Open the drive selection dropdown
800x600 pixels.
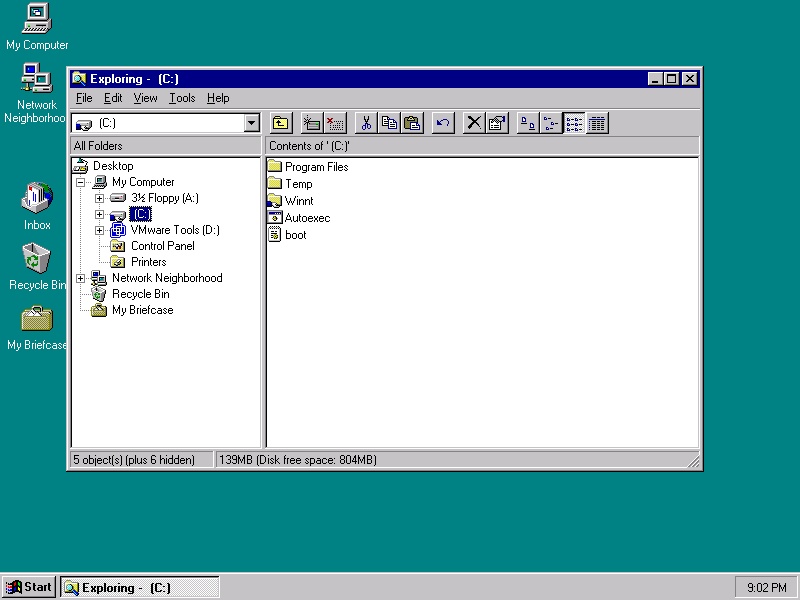251,123
